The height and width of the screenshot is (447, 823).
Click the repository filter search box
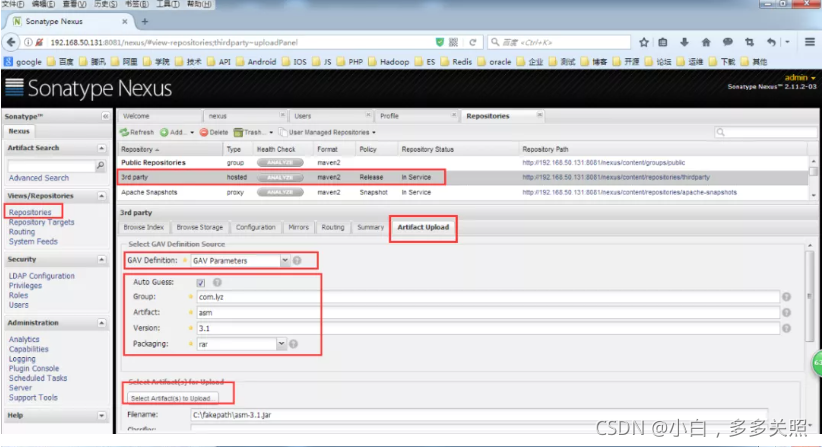765,132
